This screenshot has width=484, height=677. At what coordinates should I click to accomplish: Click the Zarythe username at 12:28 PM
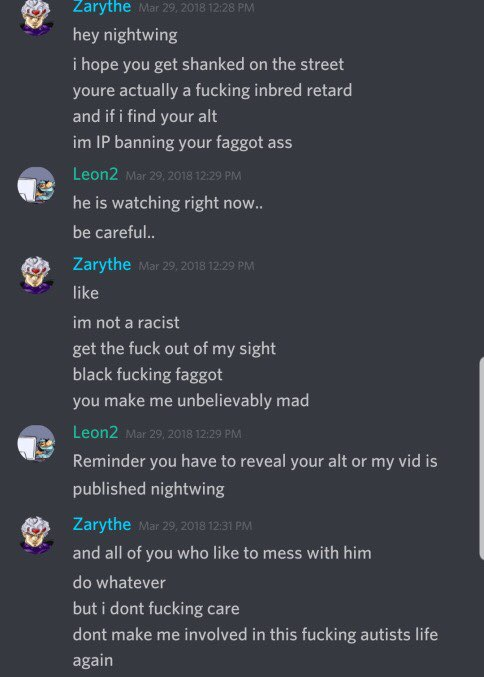(x=102, y=6)
